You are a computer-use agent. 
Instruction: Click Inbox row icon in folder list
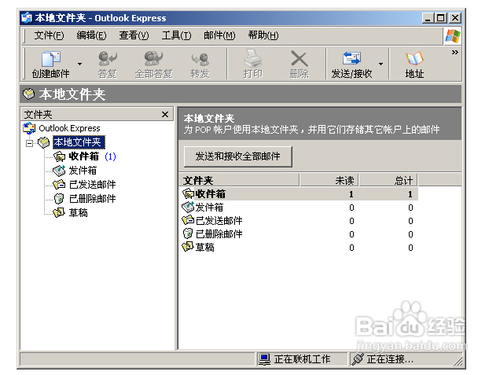[188, 193]
